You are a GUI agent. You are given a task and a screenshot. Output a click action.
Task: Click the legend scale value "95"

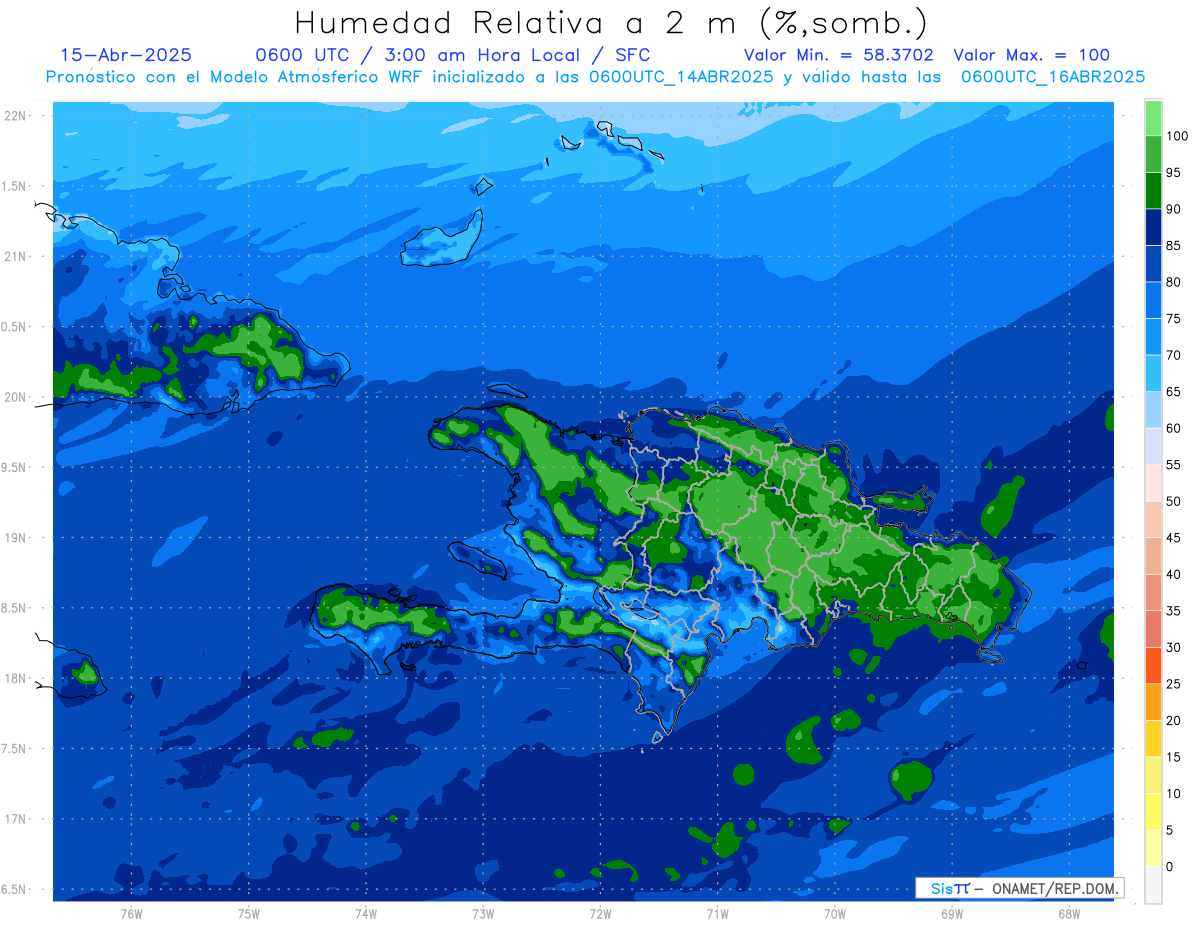(1173, 172)
